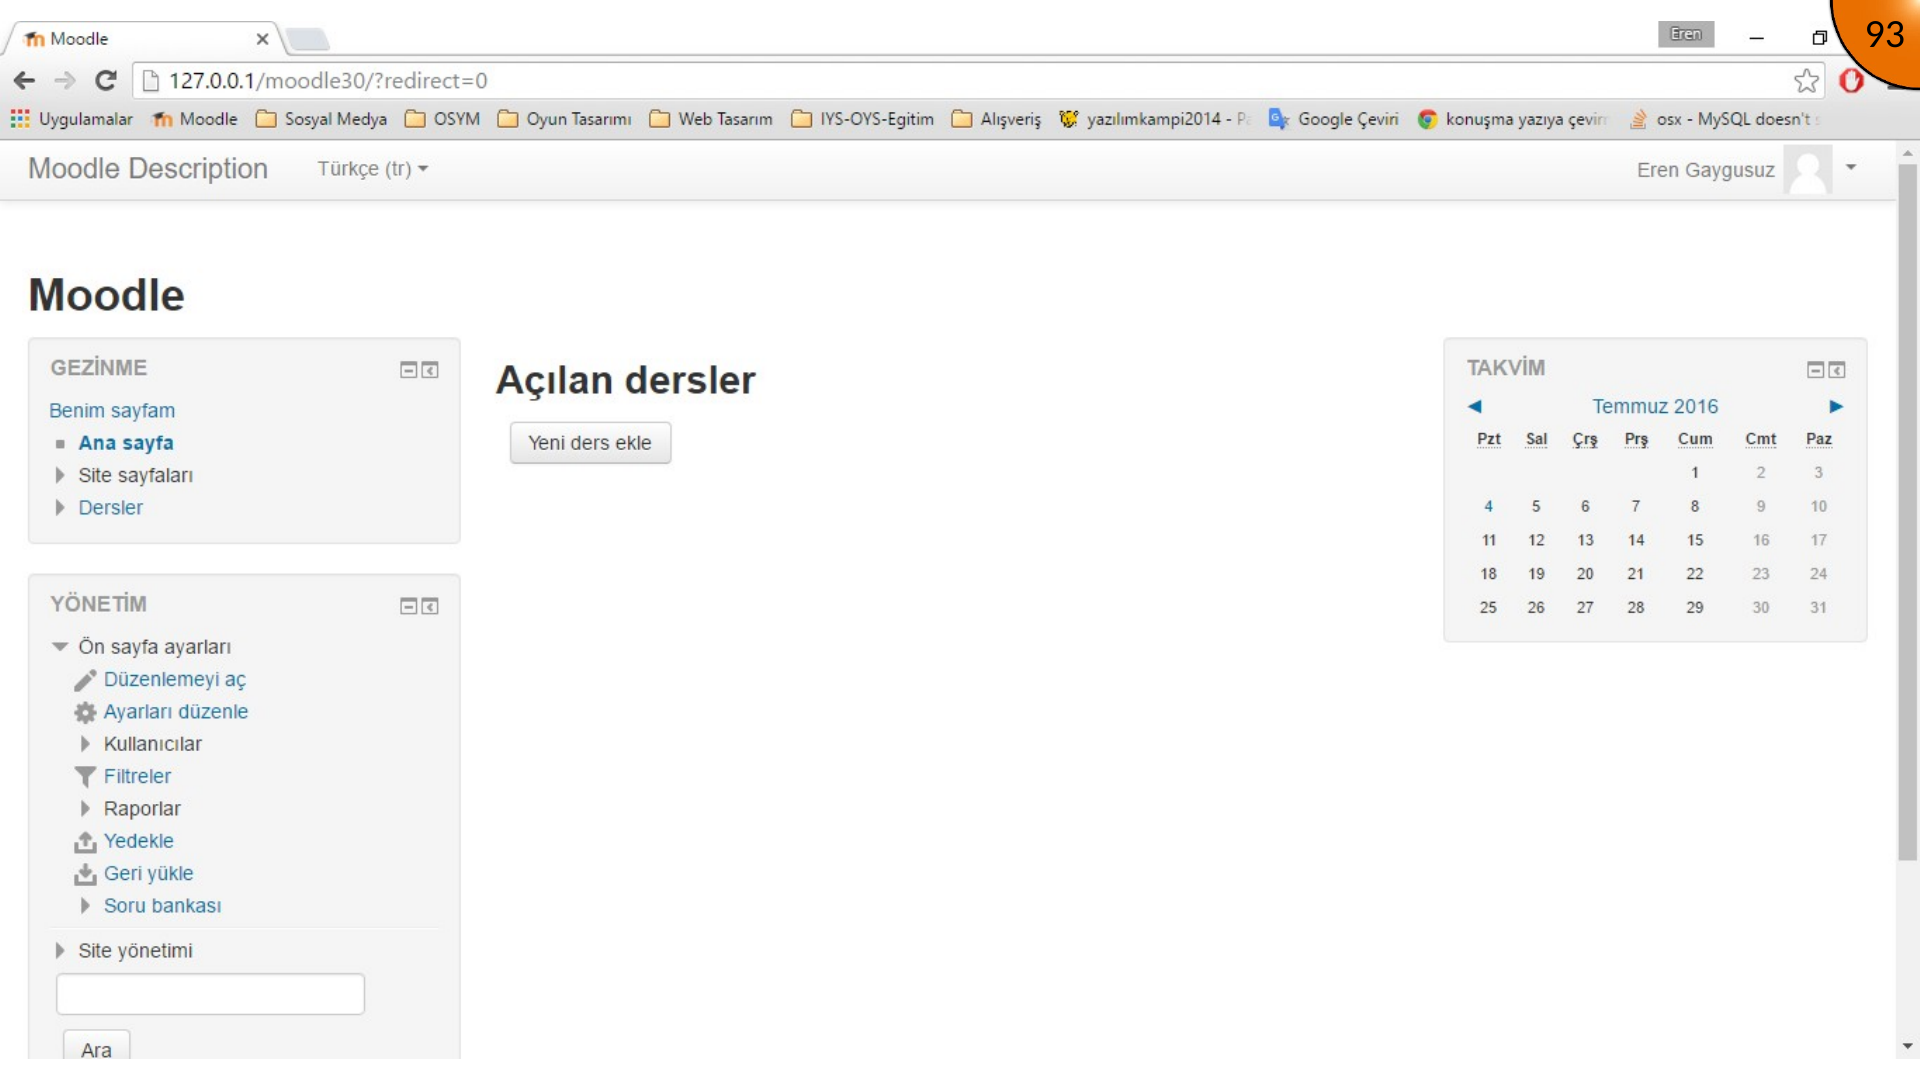The image size is (1921, 1080).
Task: Click Yedekle backup link
Action: click(139, 842)
